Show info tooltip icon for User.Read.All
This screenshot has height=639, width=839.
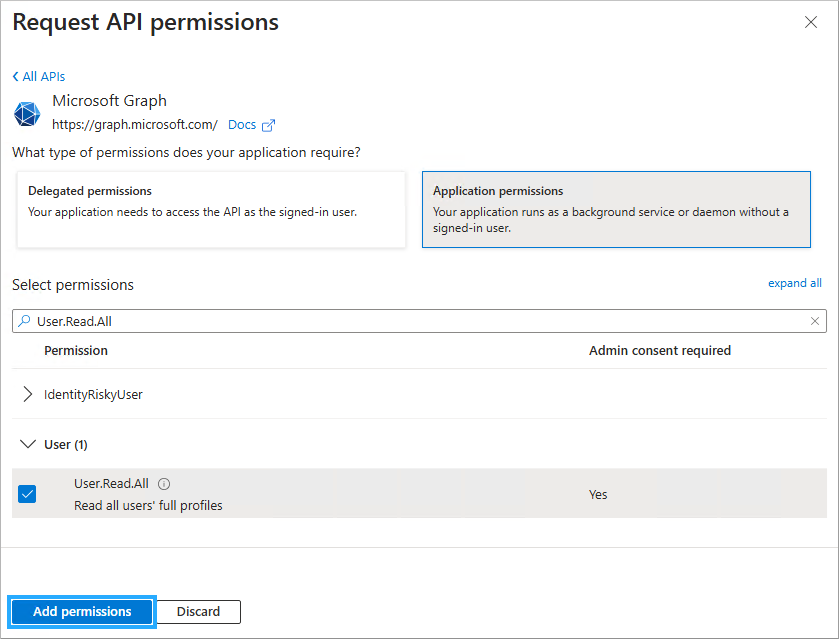coord(164,484)
